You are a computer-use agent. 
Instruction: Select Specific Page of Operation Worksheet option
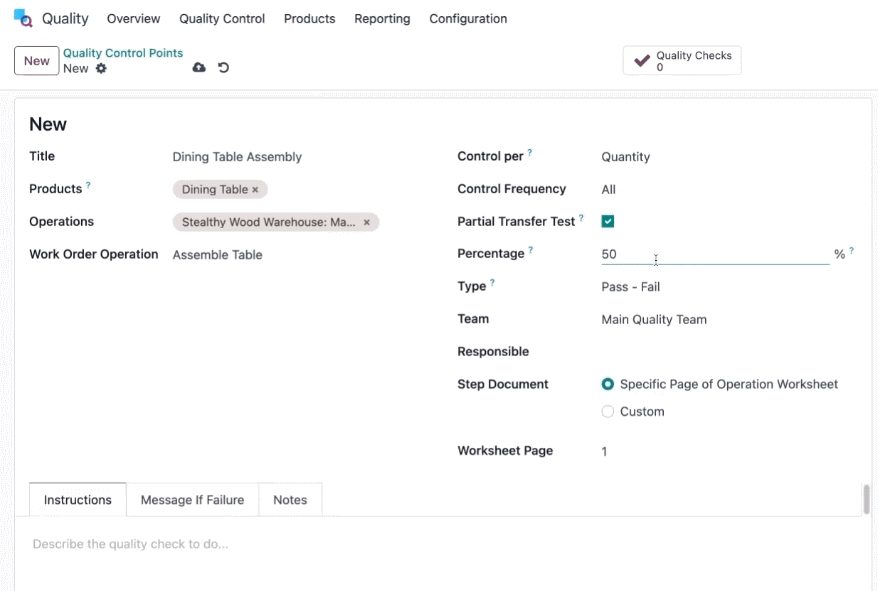click(x=608, y=384)
